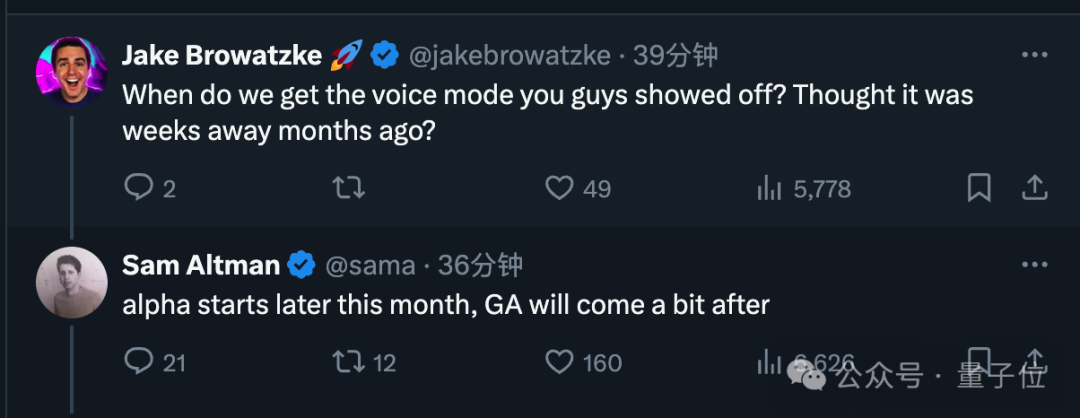Reply to Jake Browatzke's tweet
The height and width of the screenshot is (418, 1080).
coord(138,187)
